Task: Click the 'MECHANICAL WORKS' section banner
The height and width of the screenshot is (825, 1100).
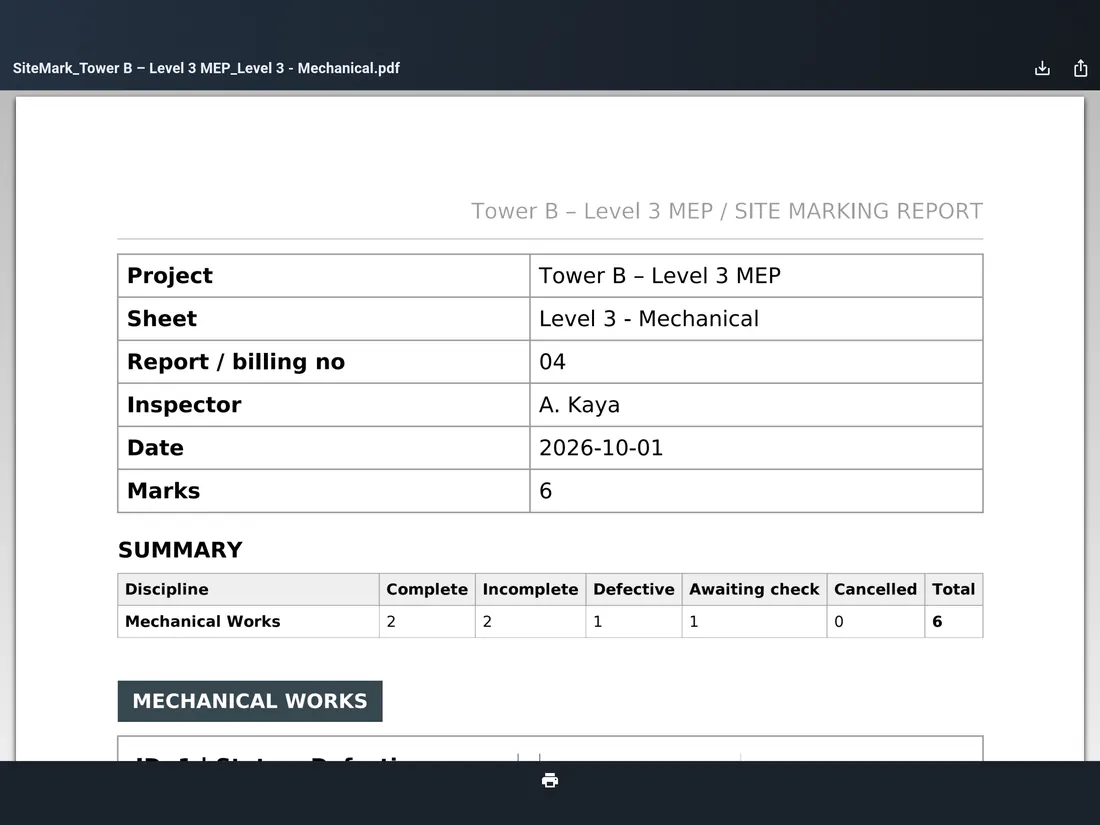Action: tap(250, 701)
